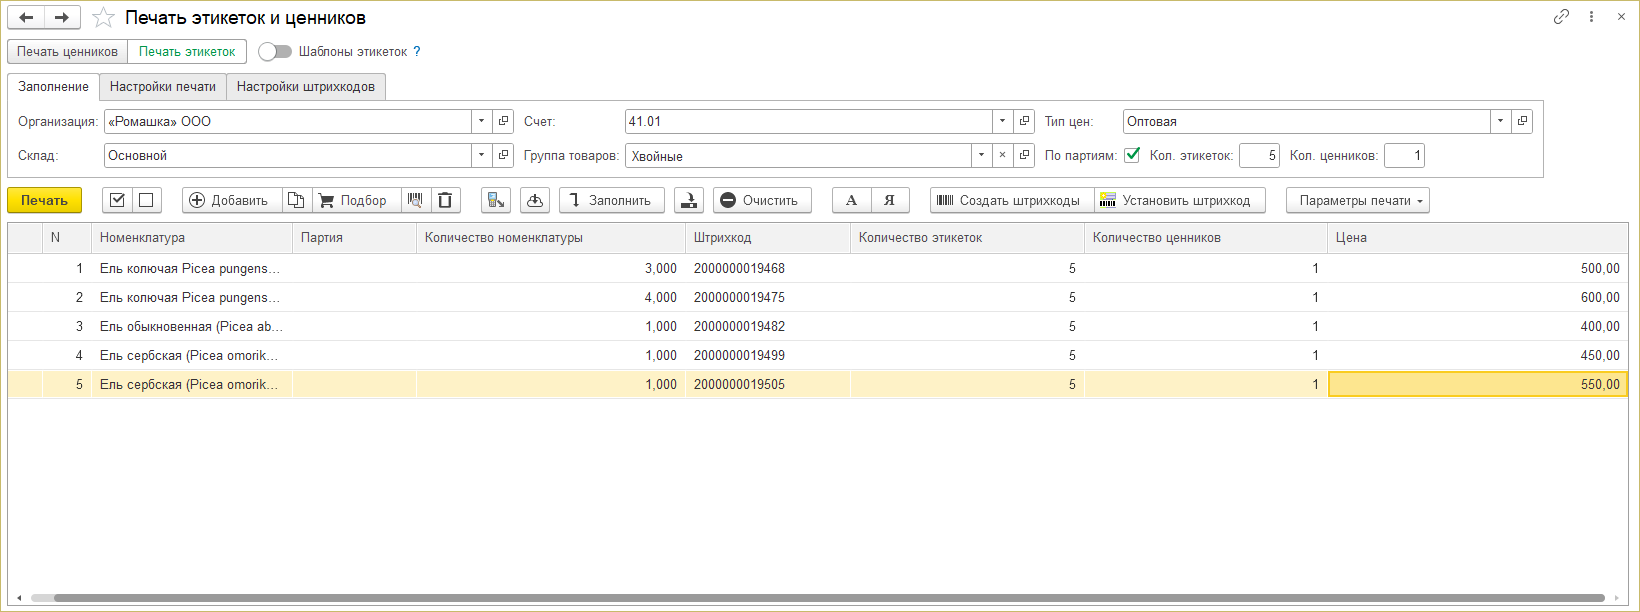Open the Параметры печати dropdown menu
The height and width of the screenshot is (612, 1640).
coord(1357,200)
